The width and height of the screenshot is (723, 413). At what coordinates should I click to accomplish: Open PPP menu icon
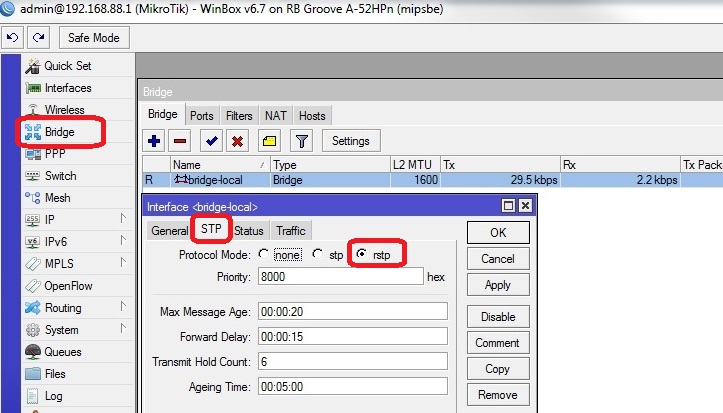pyautogui.click(x=33, y=154)
